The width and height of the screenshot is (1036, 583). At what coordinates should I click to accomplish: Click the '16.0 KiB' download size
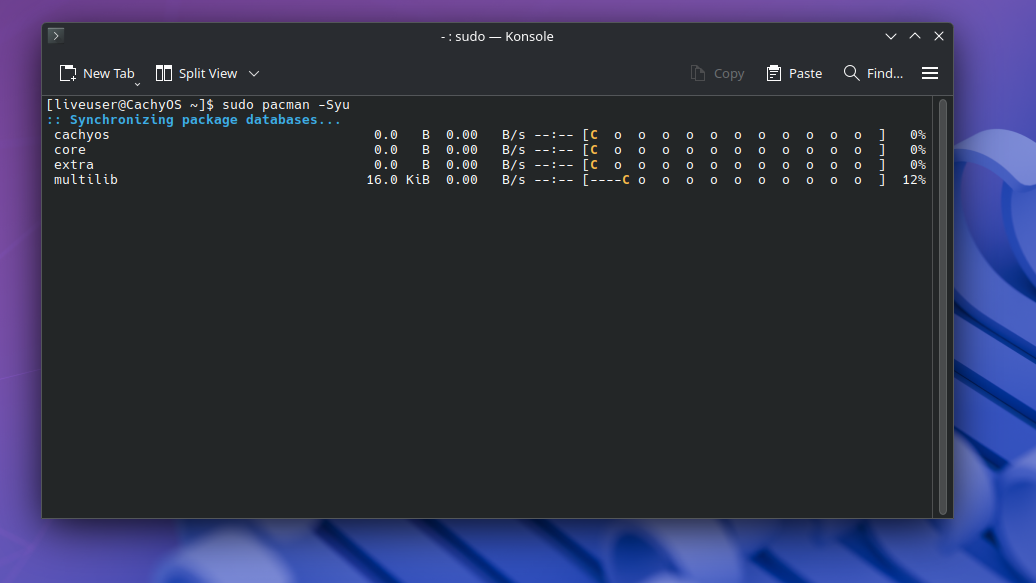click(x=398, y=180)
